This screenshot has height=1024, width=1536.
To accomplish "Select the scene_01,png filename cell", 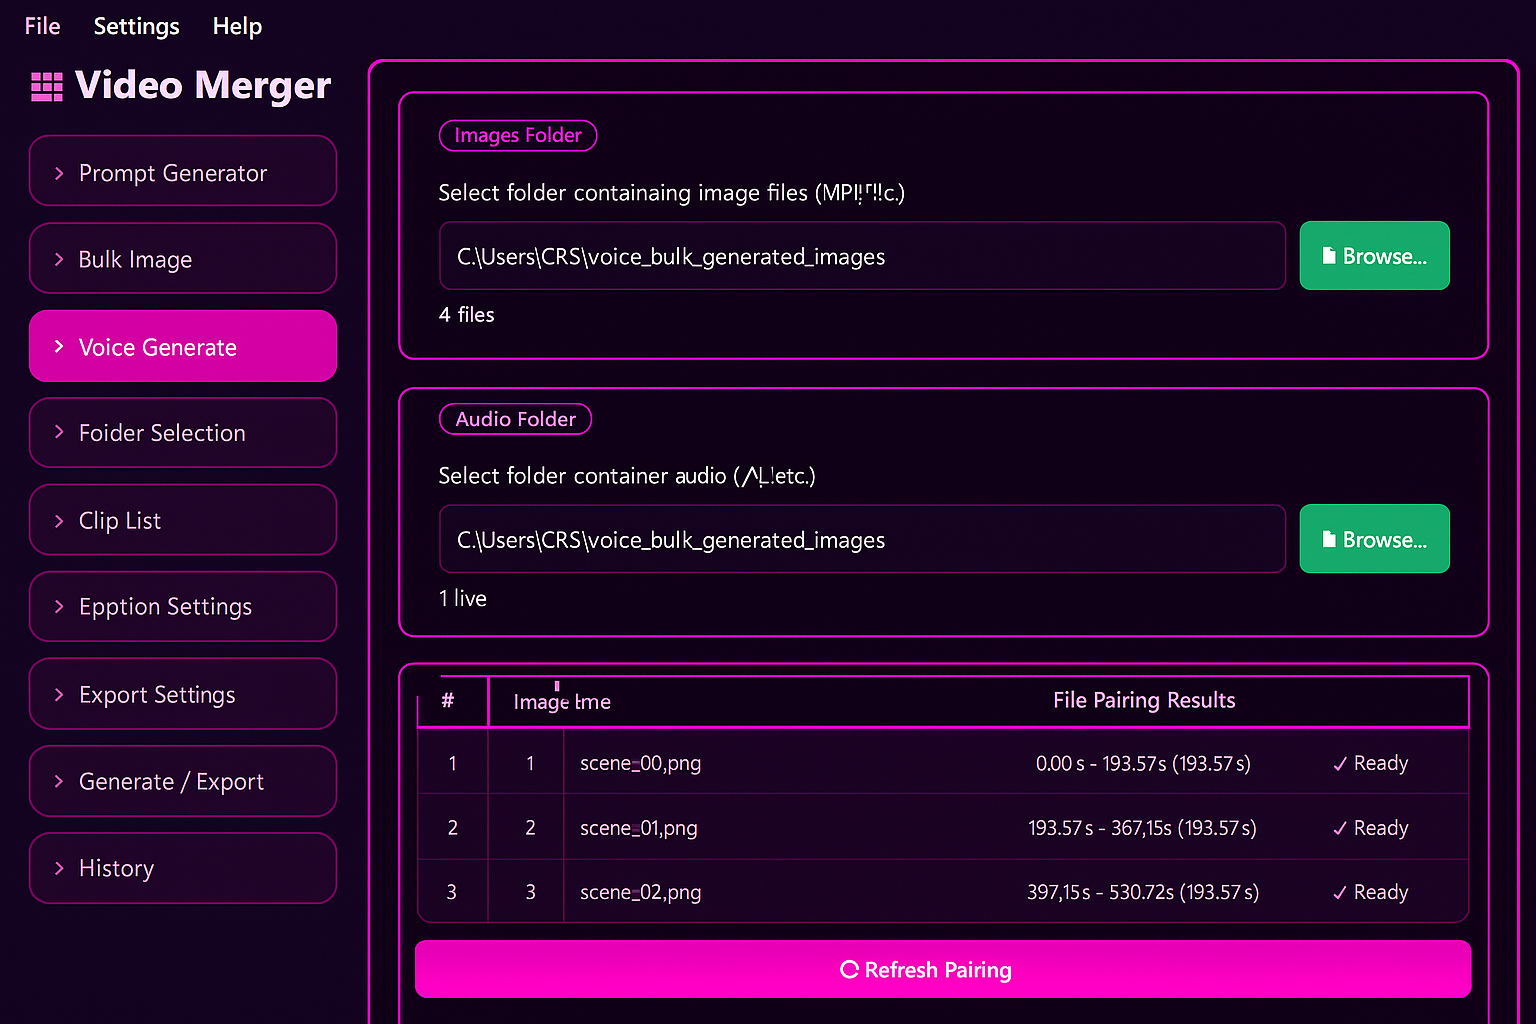I will point(639,828).
